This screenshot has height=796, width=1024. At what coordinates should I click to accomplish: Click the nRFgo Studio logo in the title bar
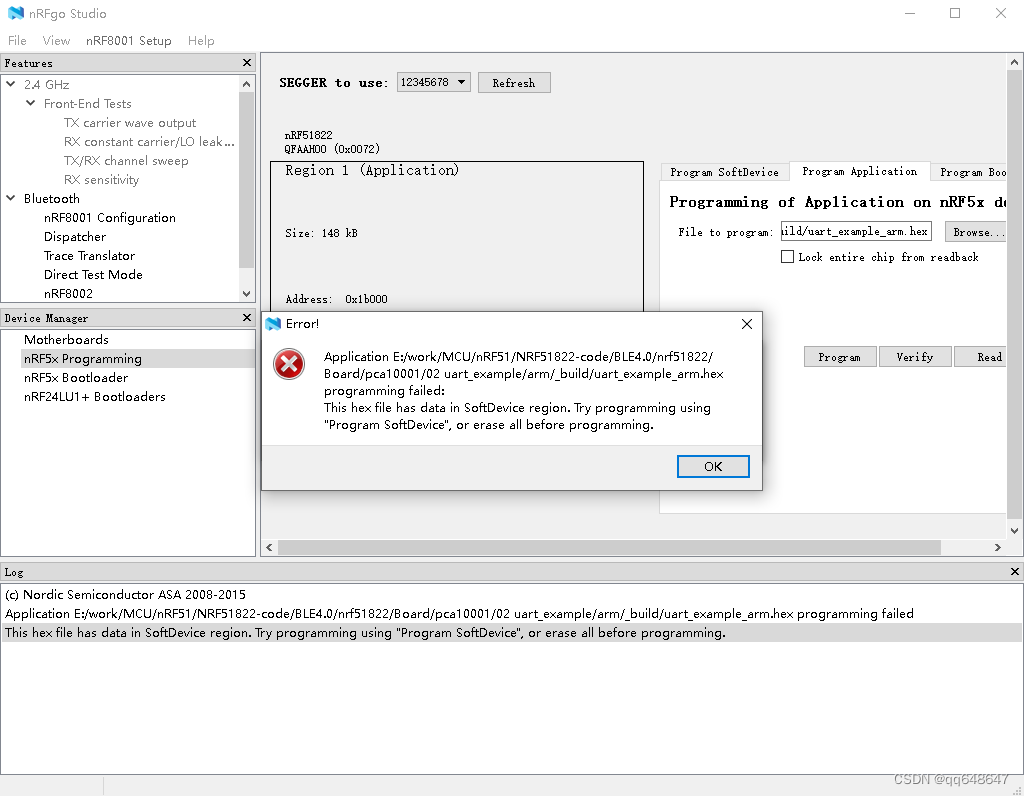coord(16,13)
